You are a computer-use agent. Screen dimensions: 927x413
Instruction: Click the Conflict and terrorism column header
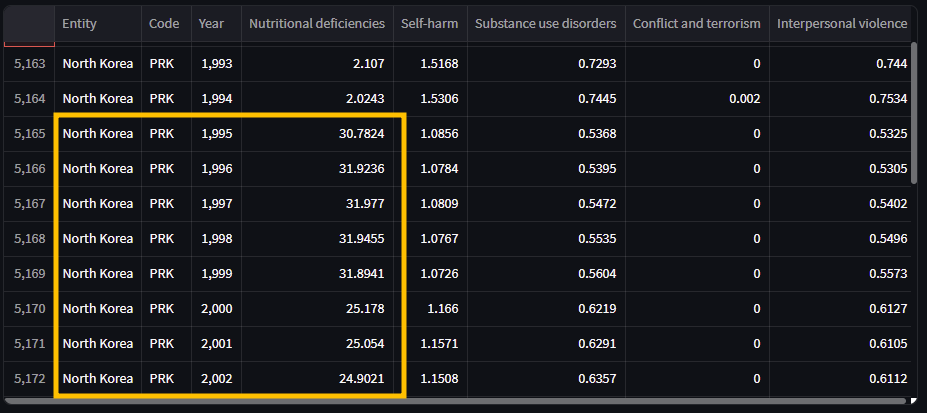(697, 24)
